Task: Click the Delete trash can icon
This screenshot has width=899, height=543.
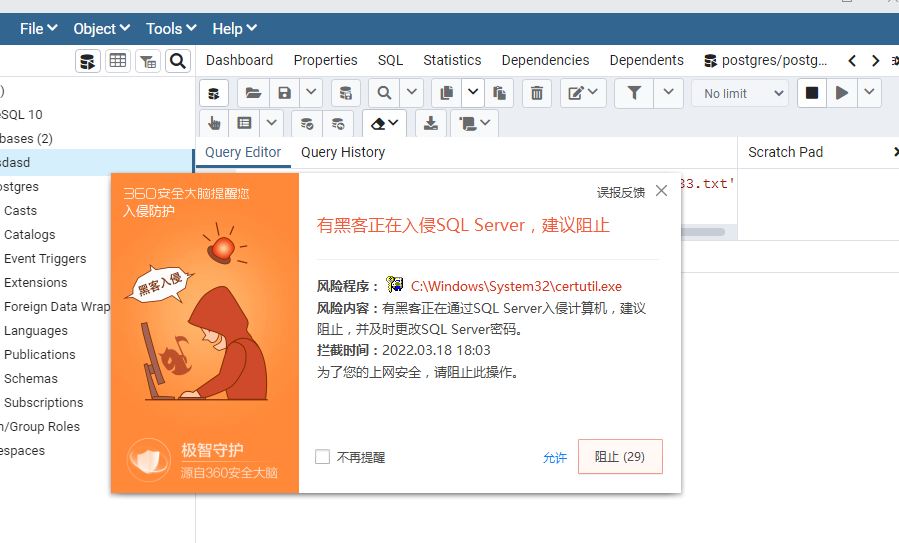Action: click(537, 93)
